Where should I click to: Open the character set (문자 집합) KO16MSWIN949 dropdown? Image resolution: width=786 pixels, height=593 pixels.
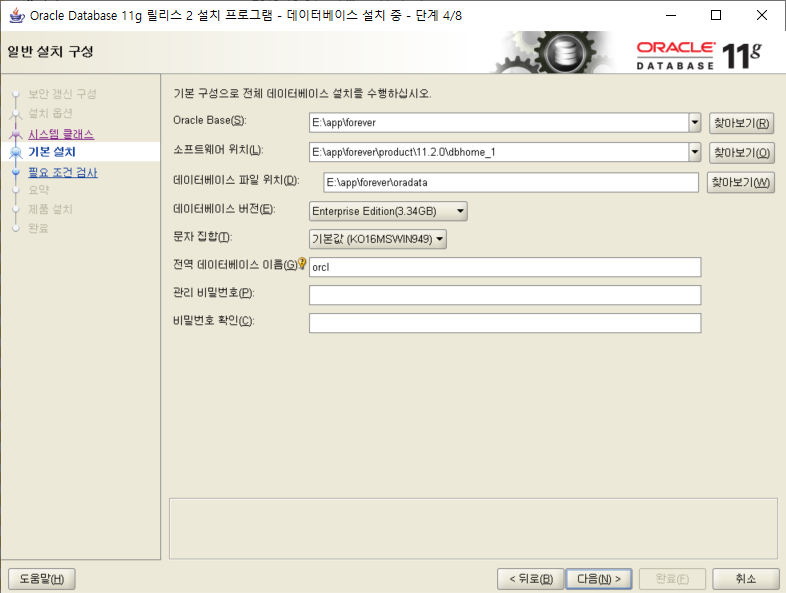tap(378, 239)
